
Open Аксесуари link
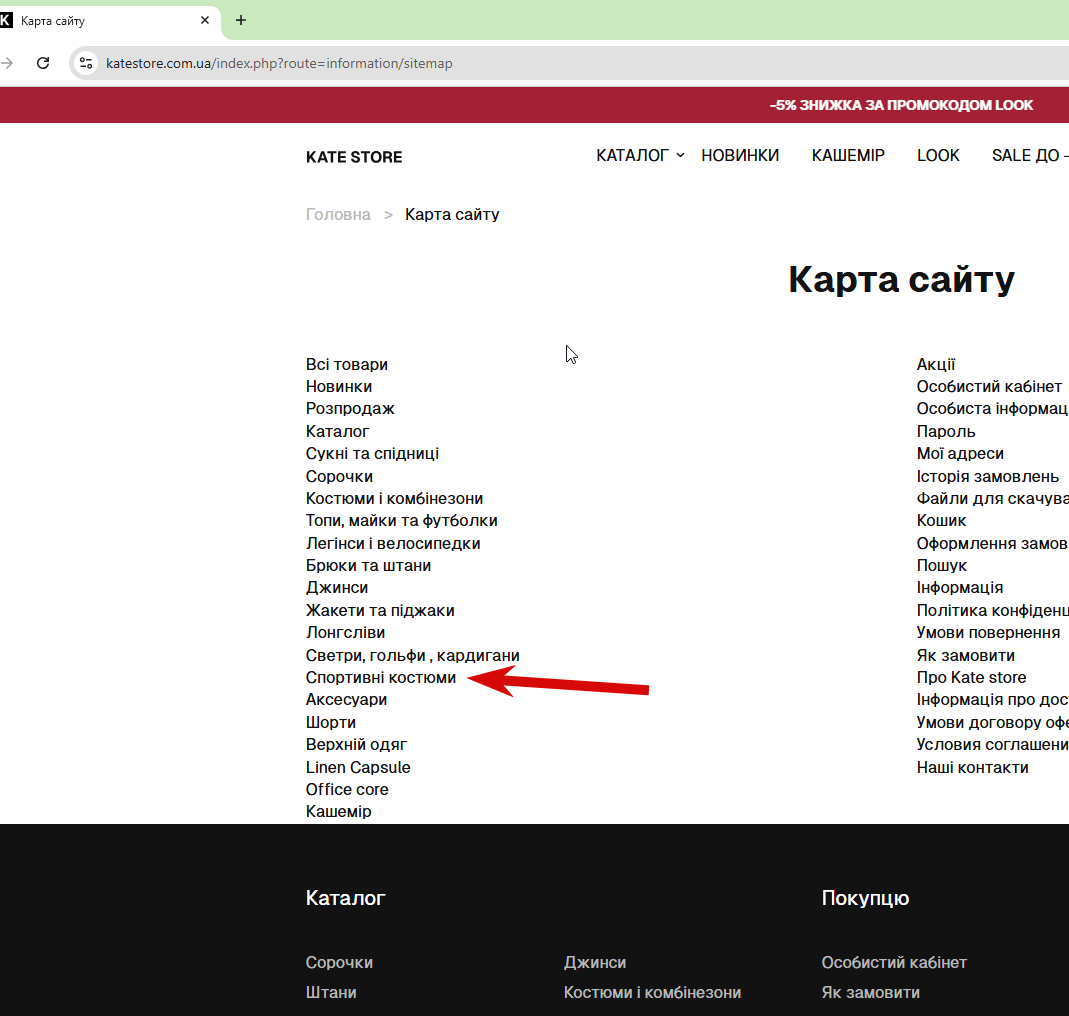(x=346, y=700)
